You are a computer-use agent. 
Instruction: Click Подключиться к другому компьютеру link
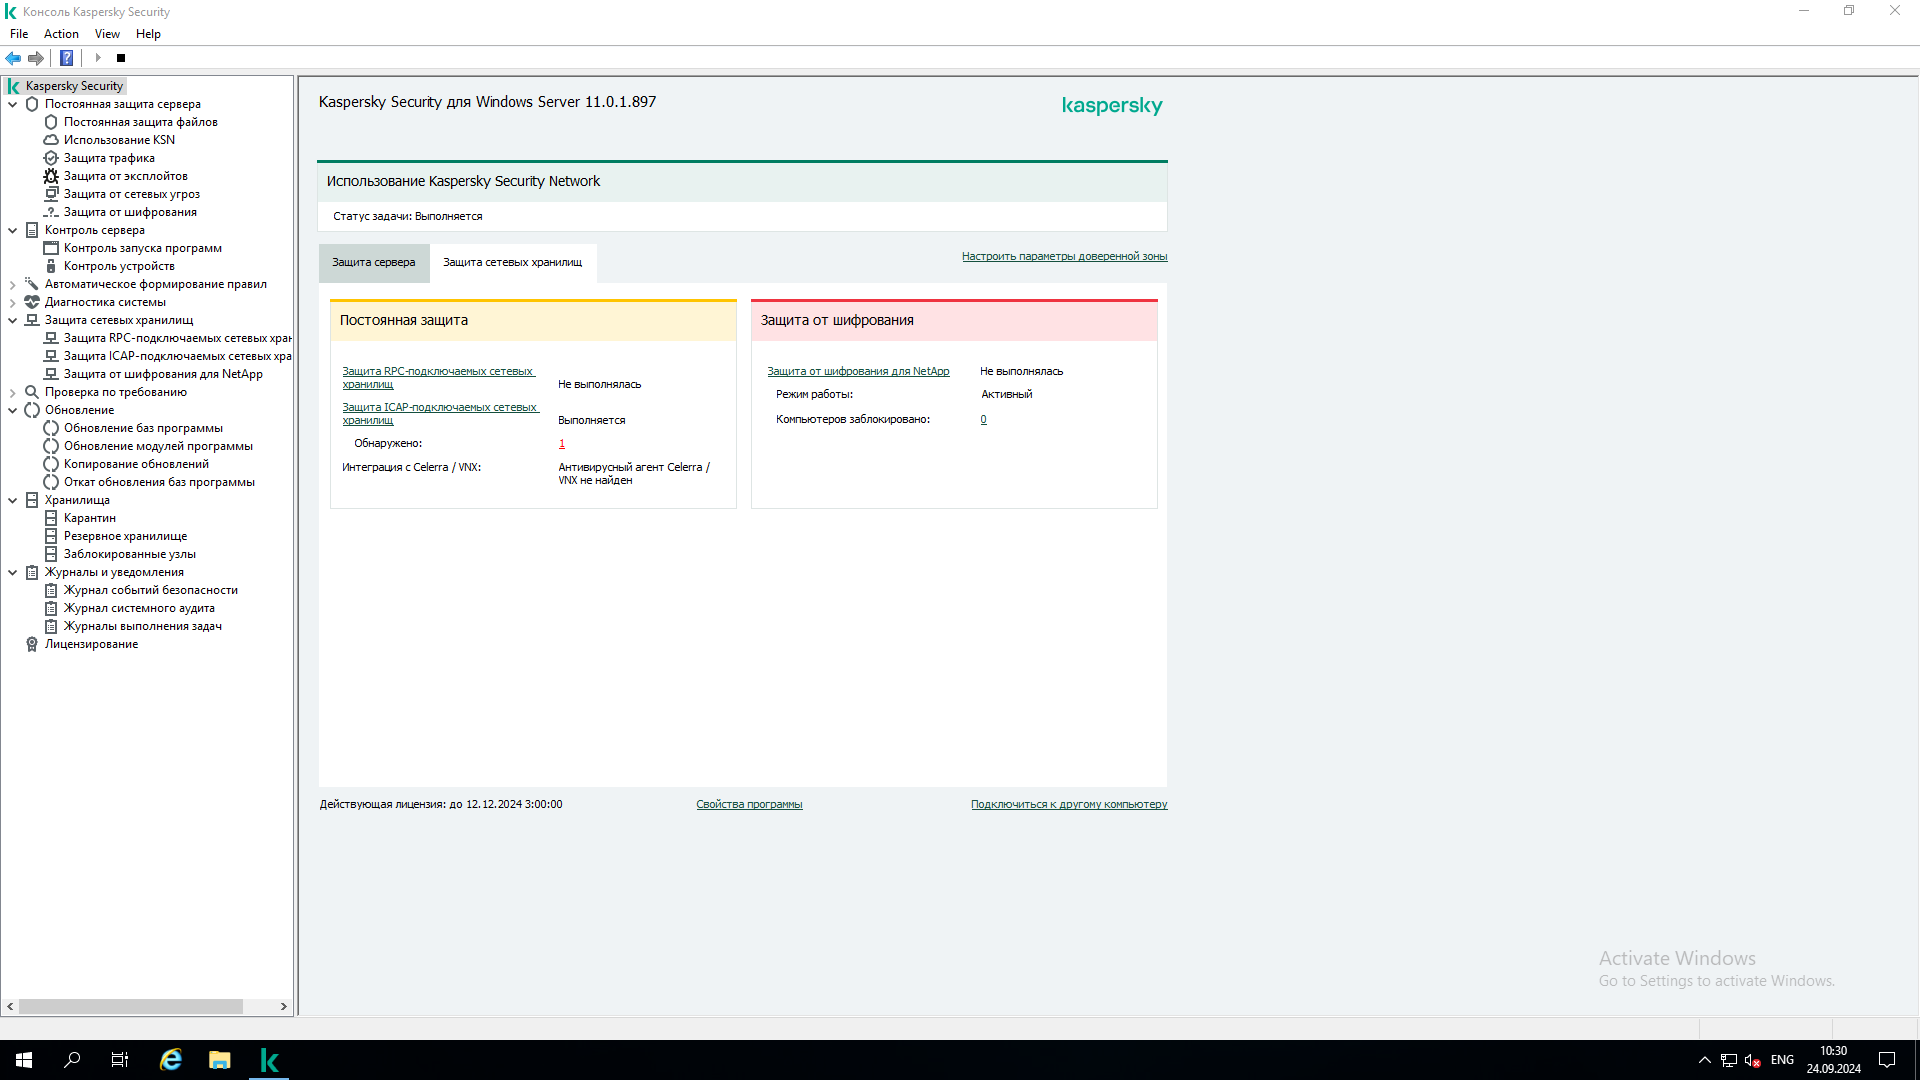pos(1069,805)
